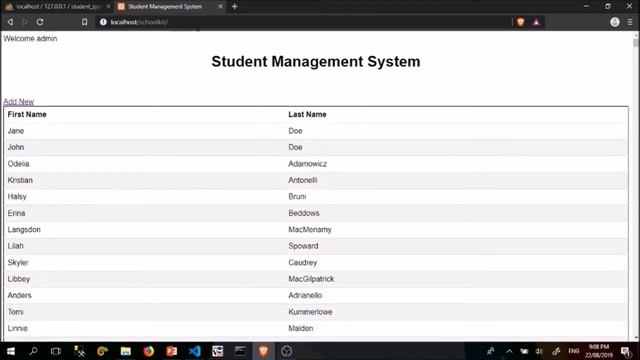The height and width of the screenshot is (360, 640).
Task: Click the last name Bruni
Action: coord(297,196)
